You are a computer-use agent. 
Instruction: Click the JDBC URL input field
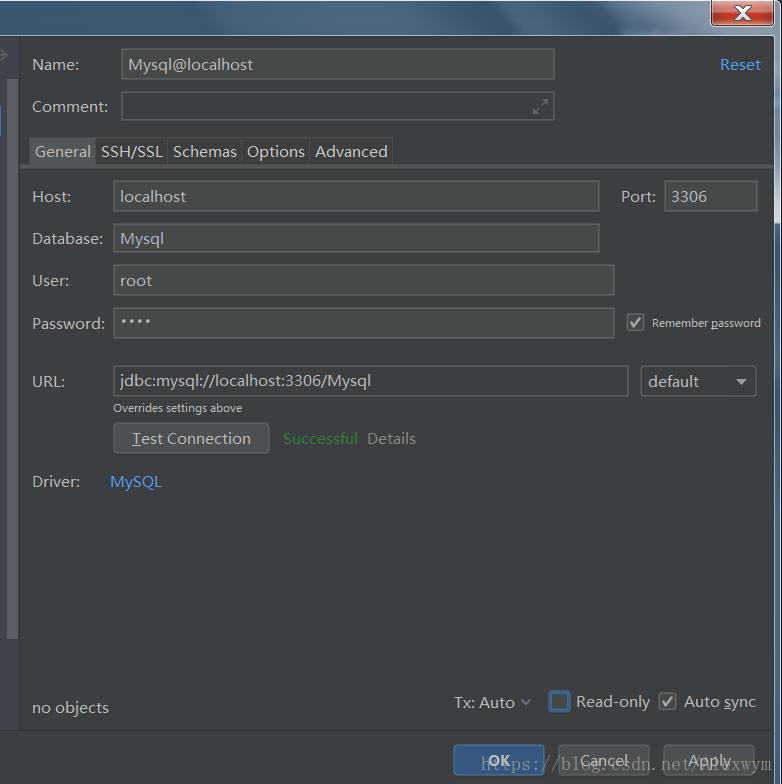pos(370,381)
